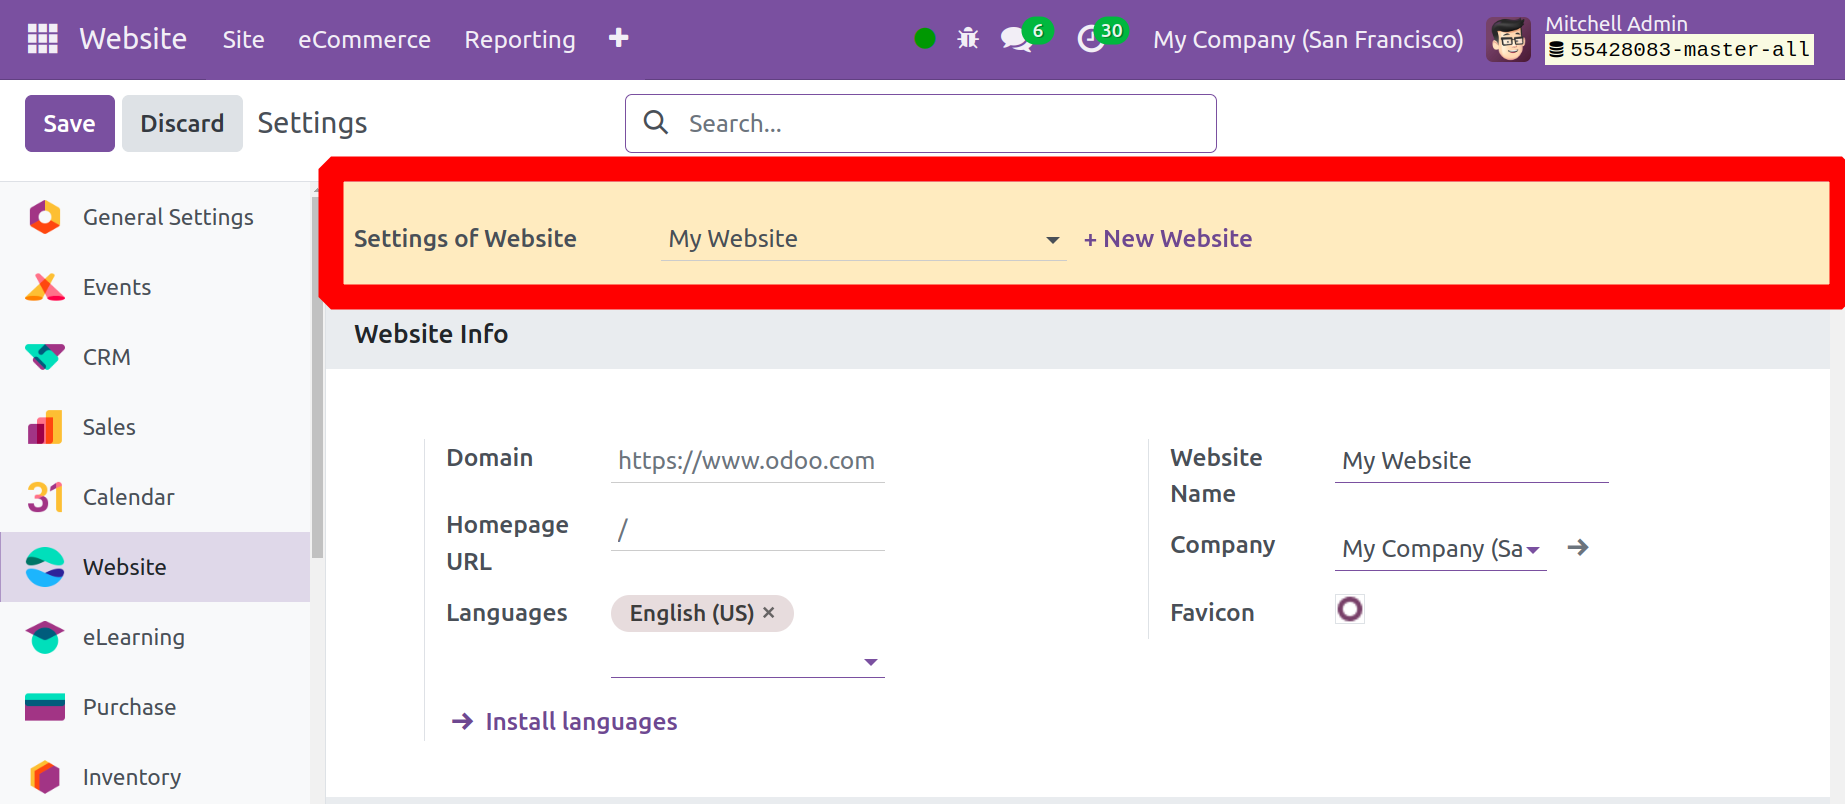Open CRM settings in sidebar
Viewport: 1845px width, 804px height.
pos(106,357)
